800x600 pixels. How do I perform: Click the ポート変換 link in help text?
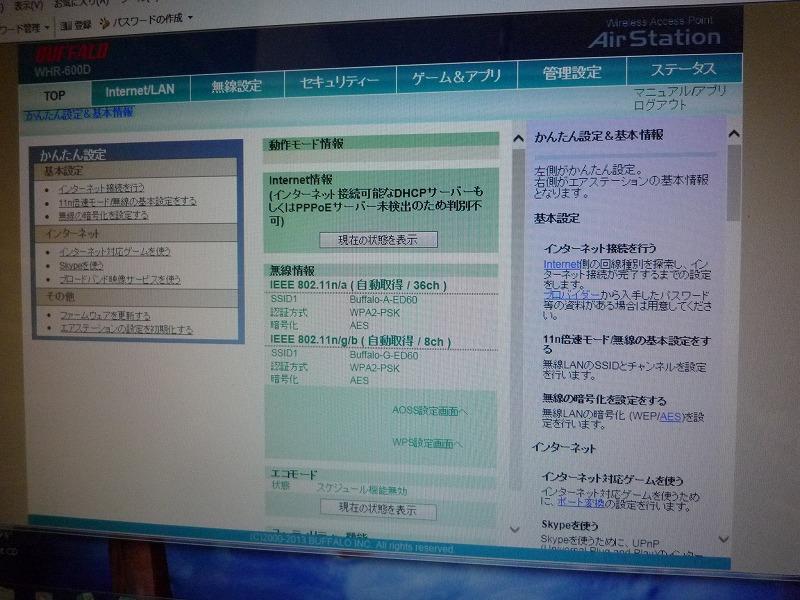pyautogui.click(x=581, y=503)
